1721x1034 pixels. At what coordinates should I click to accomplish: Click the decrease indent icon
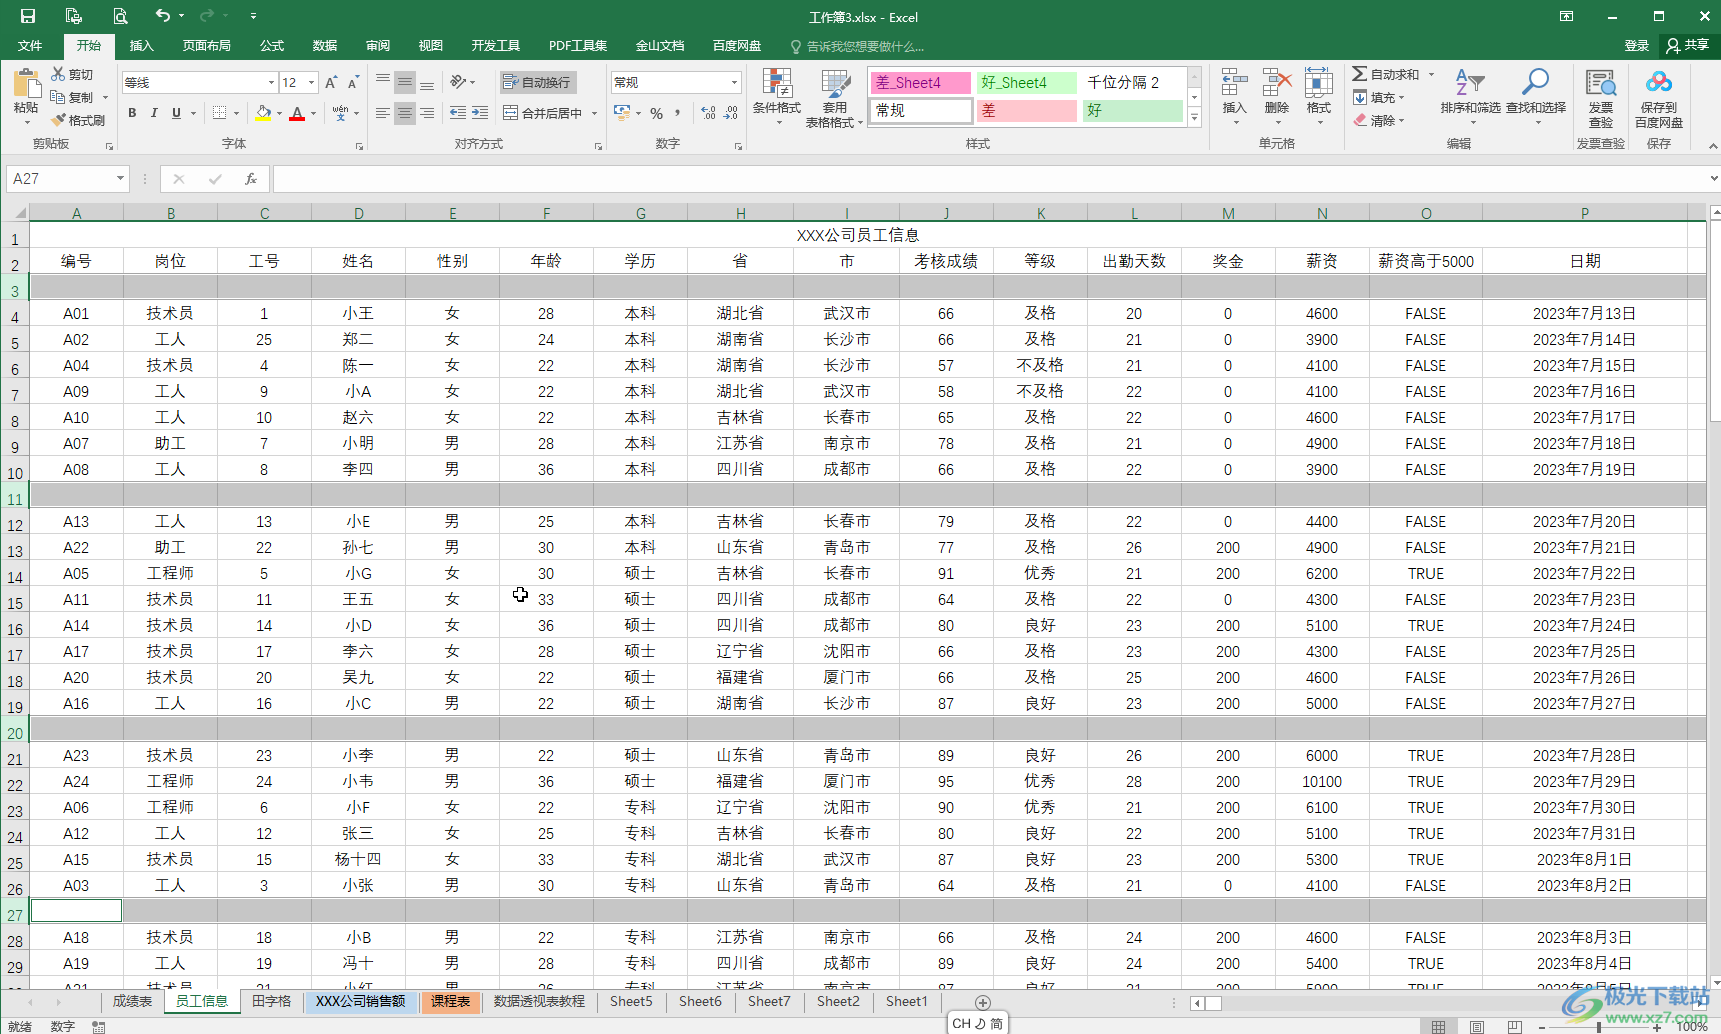[458, 113]
